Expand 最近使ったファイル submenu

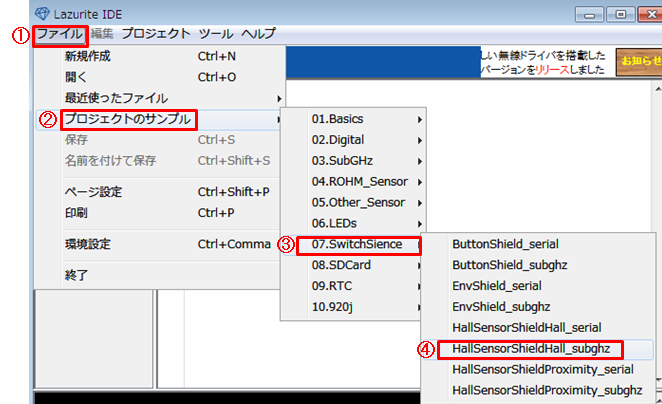160,98
